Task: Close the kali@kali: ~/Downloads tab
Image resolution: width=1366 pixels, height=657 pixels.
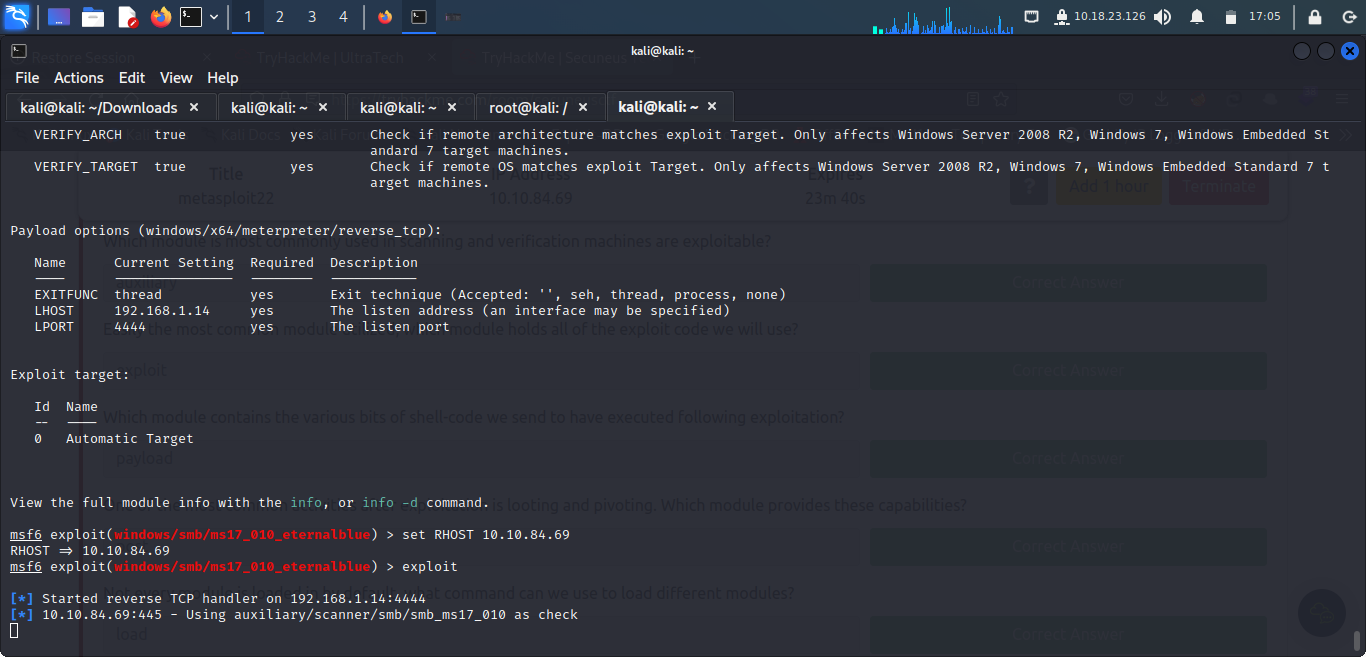Action: pos(194,107)
